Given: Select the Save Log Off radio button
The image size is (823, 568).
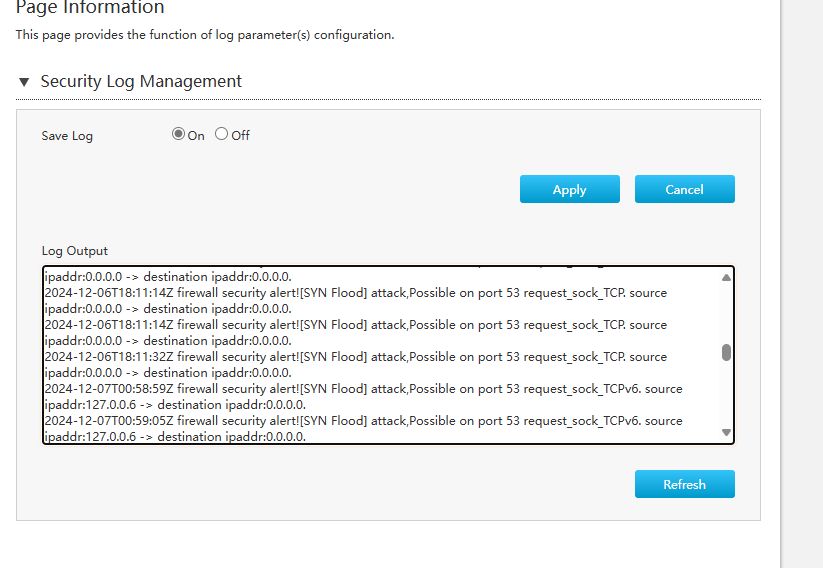Looking at the screenshot, I should [x=221, y=134].
